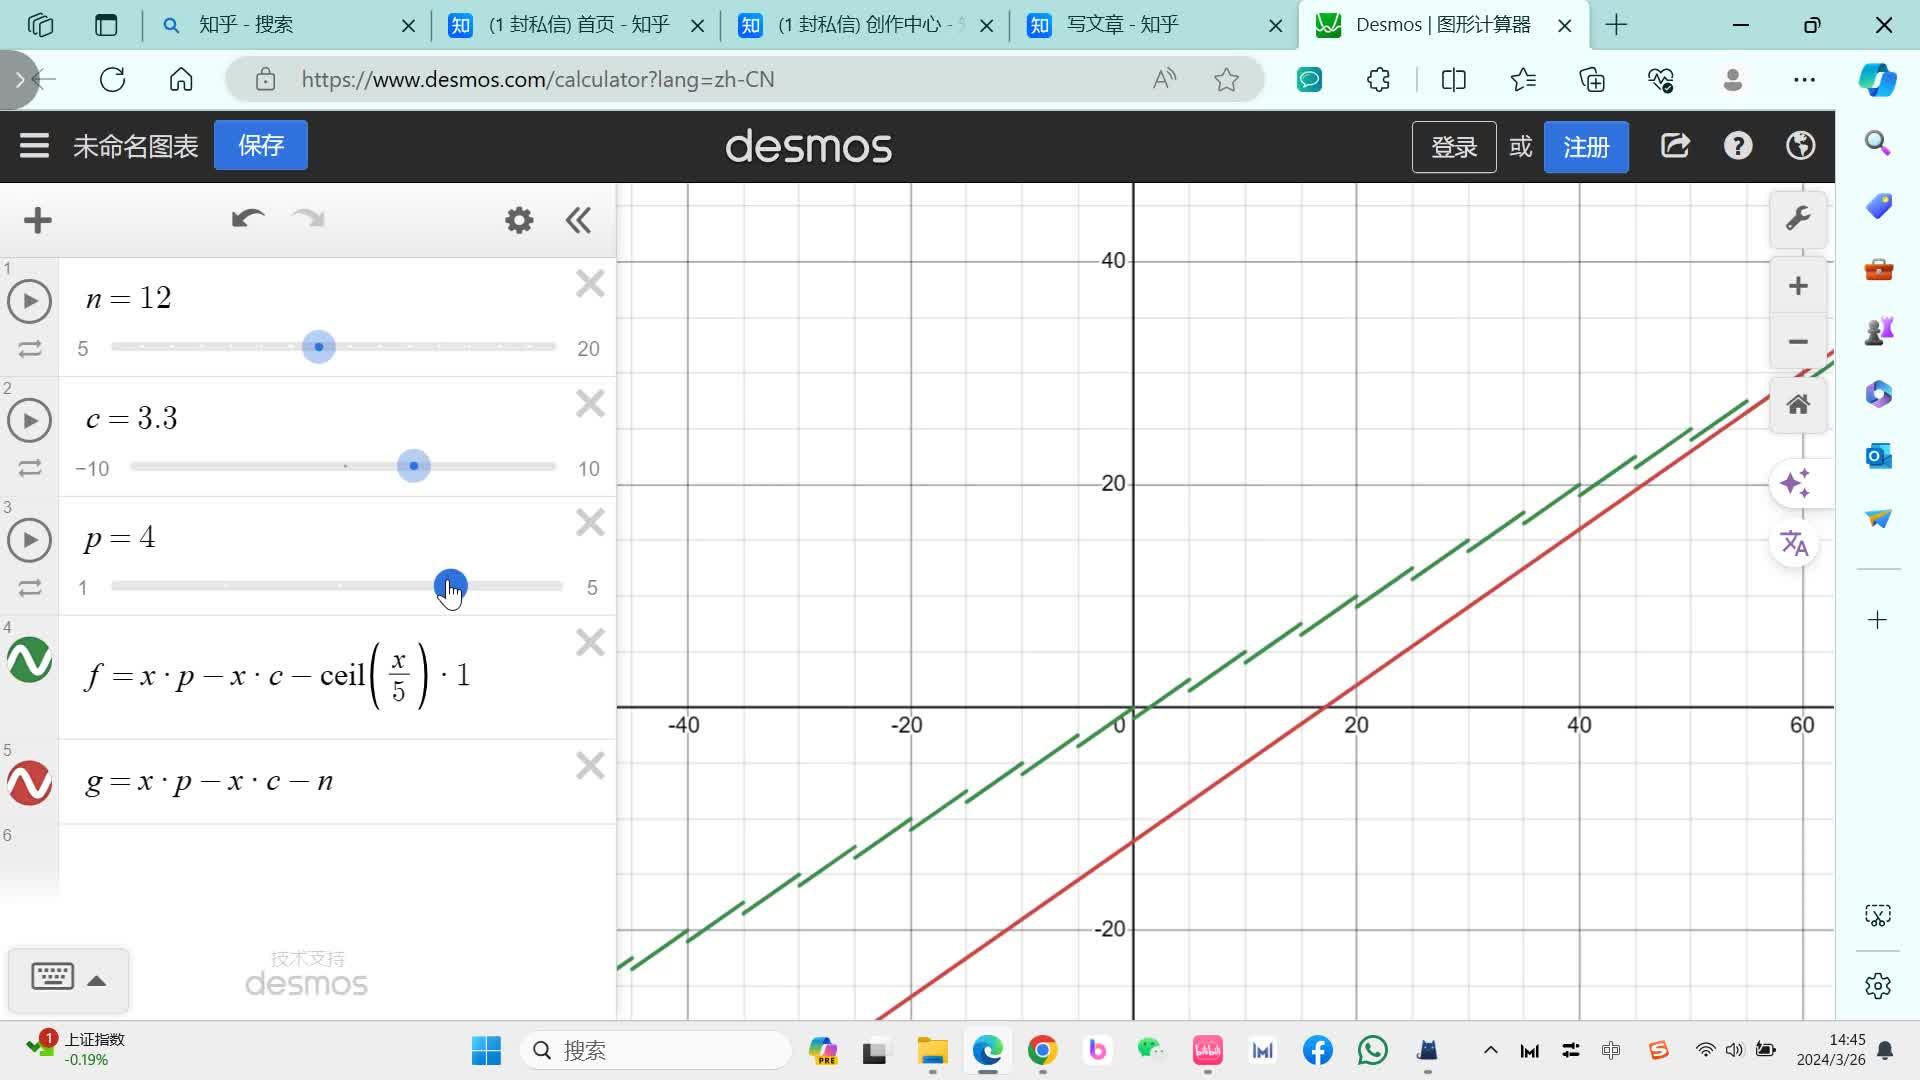Open the Desmos help menu
Image resolution: width=1920 pixels, height=1080 pixels.
pyautogui.click(x=1738, y=146)
